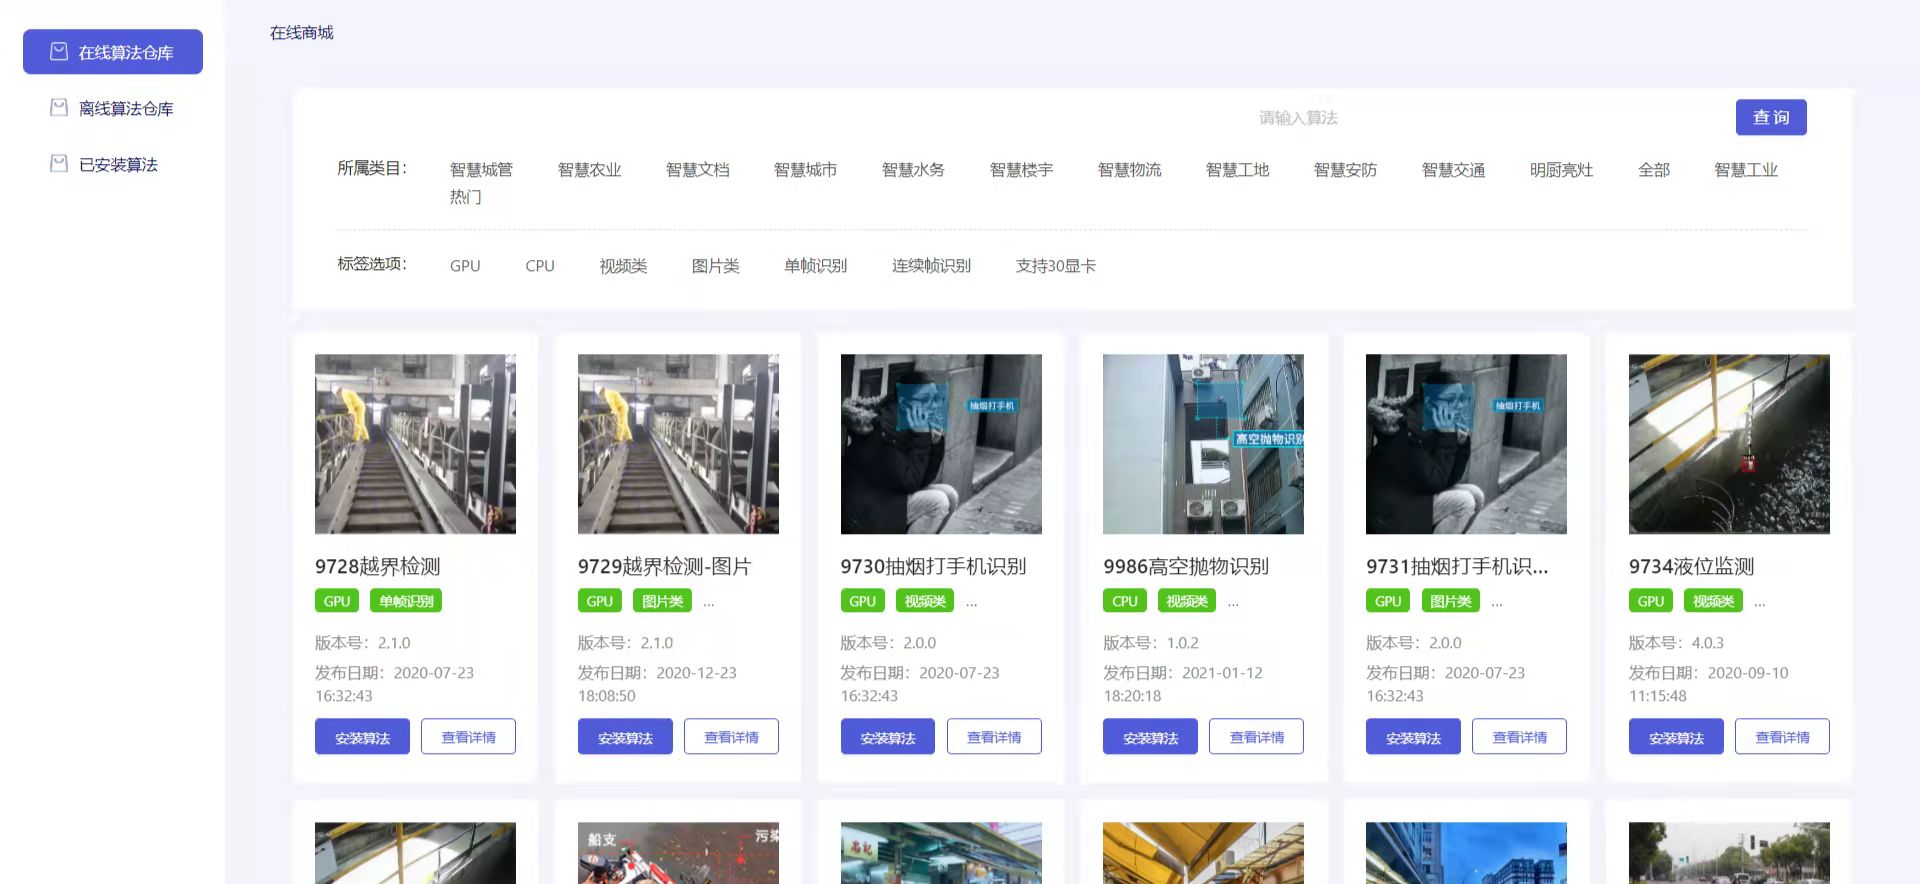View details of 9986高空抛物识别

click(1256, 737)
